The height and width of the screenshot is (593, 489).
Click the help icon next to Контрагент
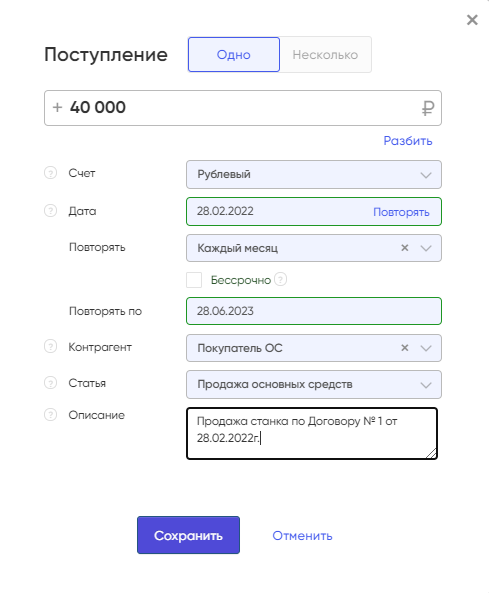50,346
